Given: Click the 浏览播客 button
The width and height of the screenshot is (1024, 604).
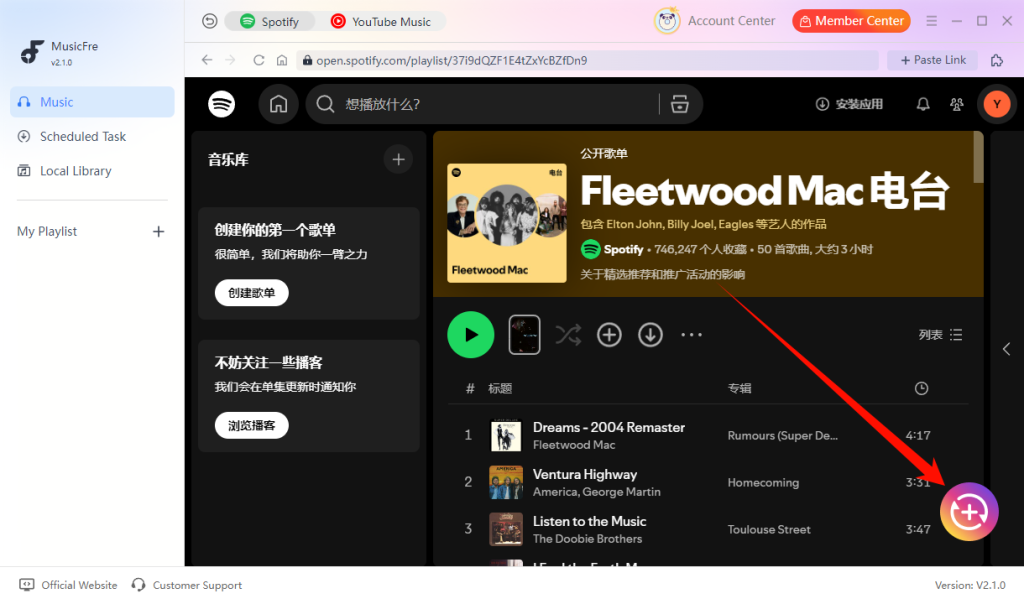Looking at the screenshot, I should pos(251,425).
